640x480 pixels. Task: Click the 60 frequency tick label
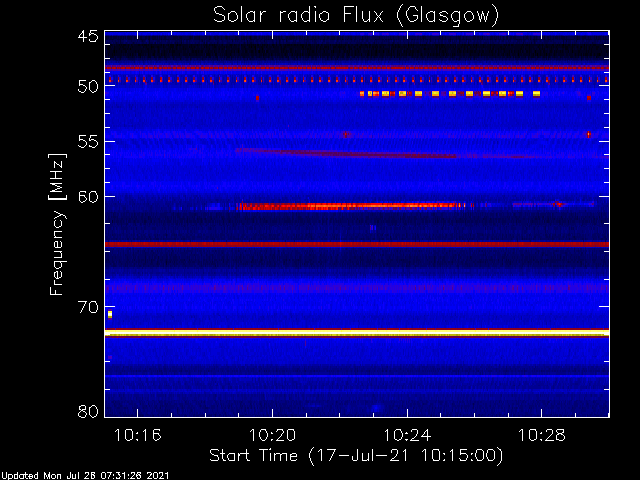click(x=88, y=197)
